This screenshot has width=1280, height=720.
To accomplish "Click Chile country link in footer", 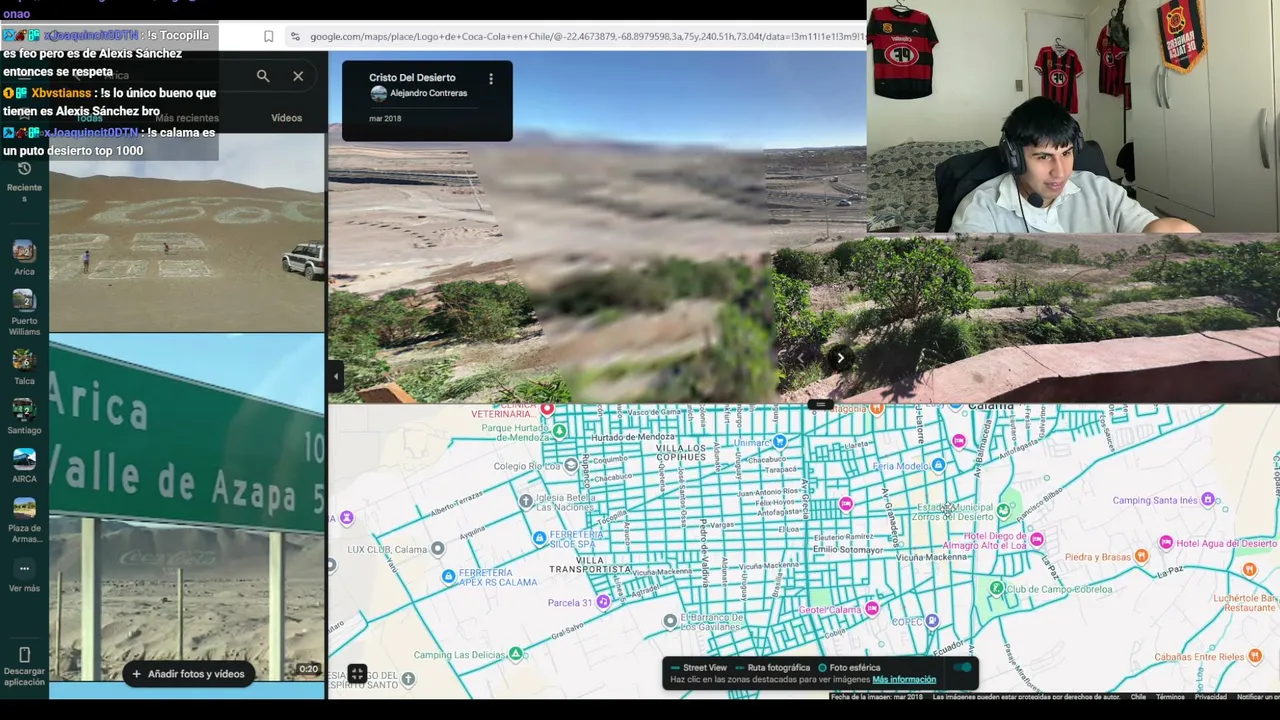I will 1138,697.
